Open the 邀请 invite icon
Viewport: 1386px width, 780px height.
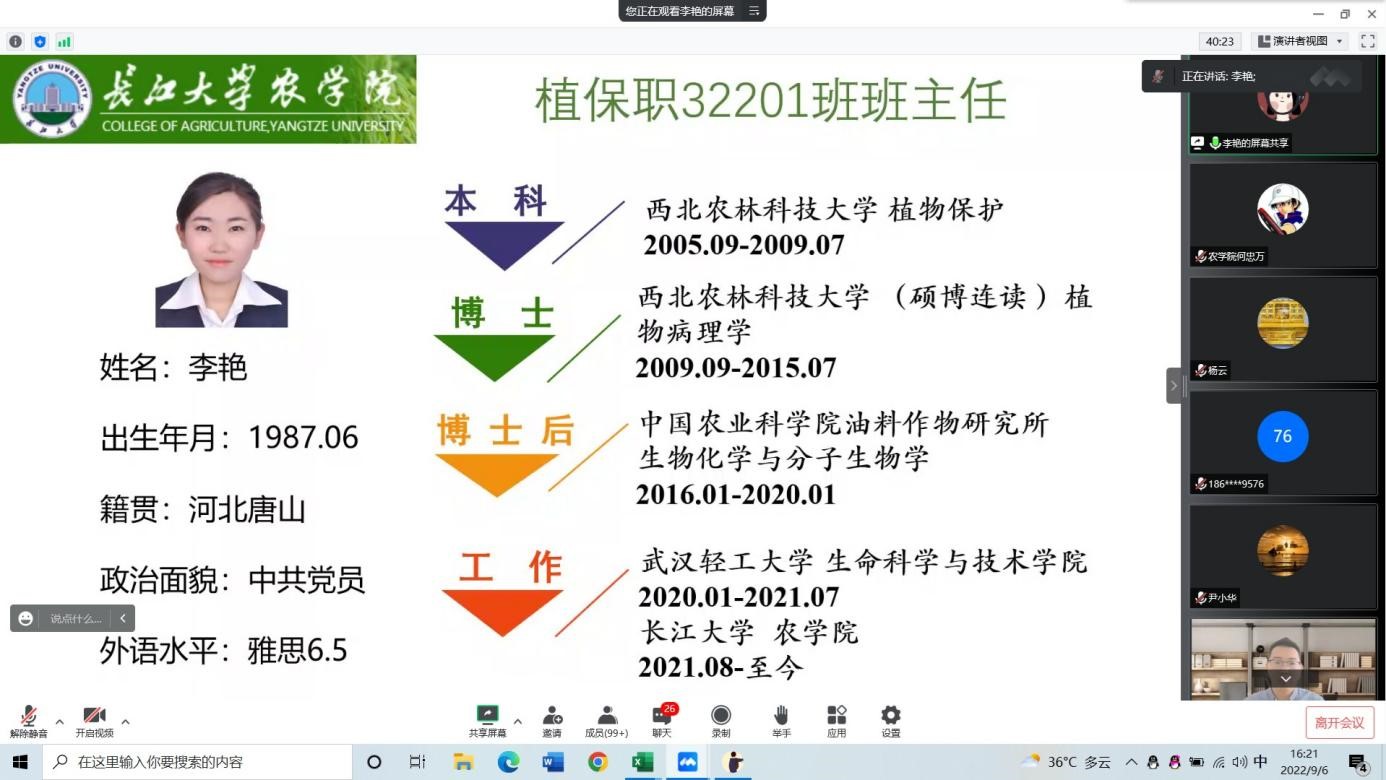[x=552, y=715]
